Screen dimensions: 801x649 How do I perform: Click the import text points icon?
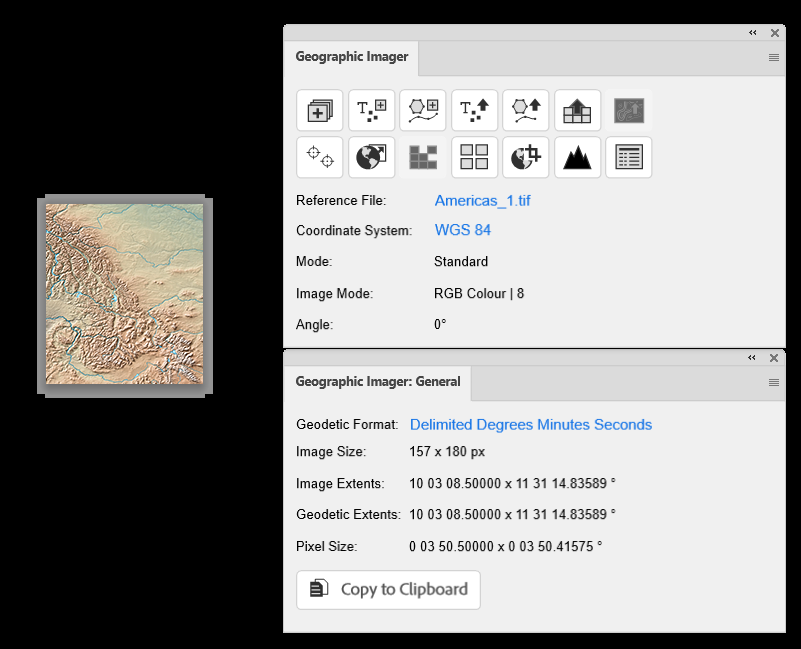tap(371, 110)
